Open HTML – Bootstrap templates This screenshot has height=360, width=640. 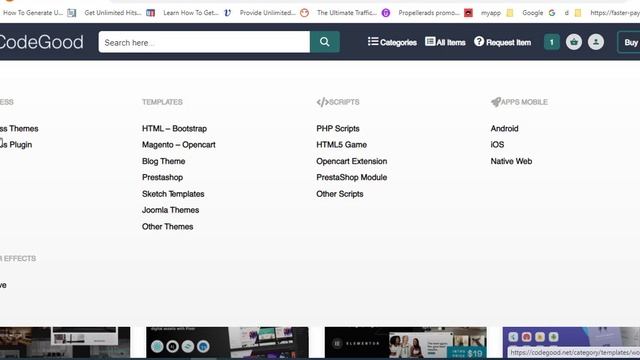coord(174,129)
